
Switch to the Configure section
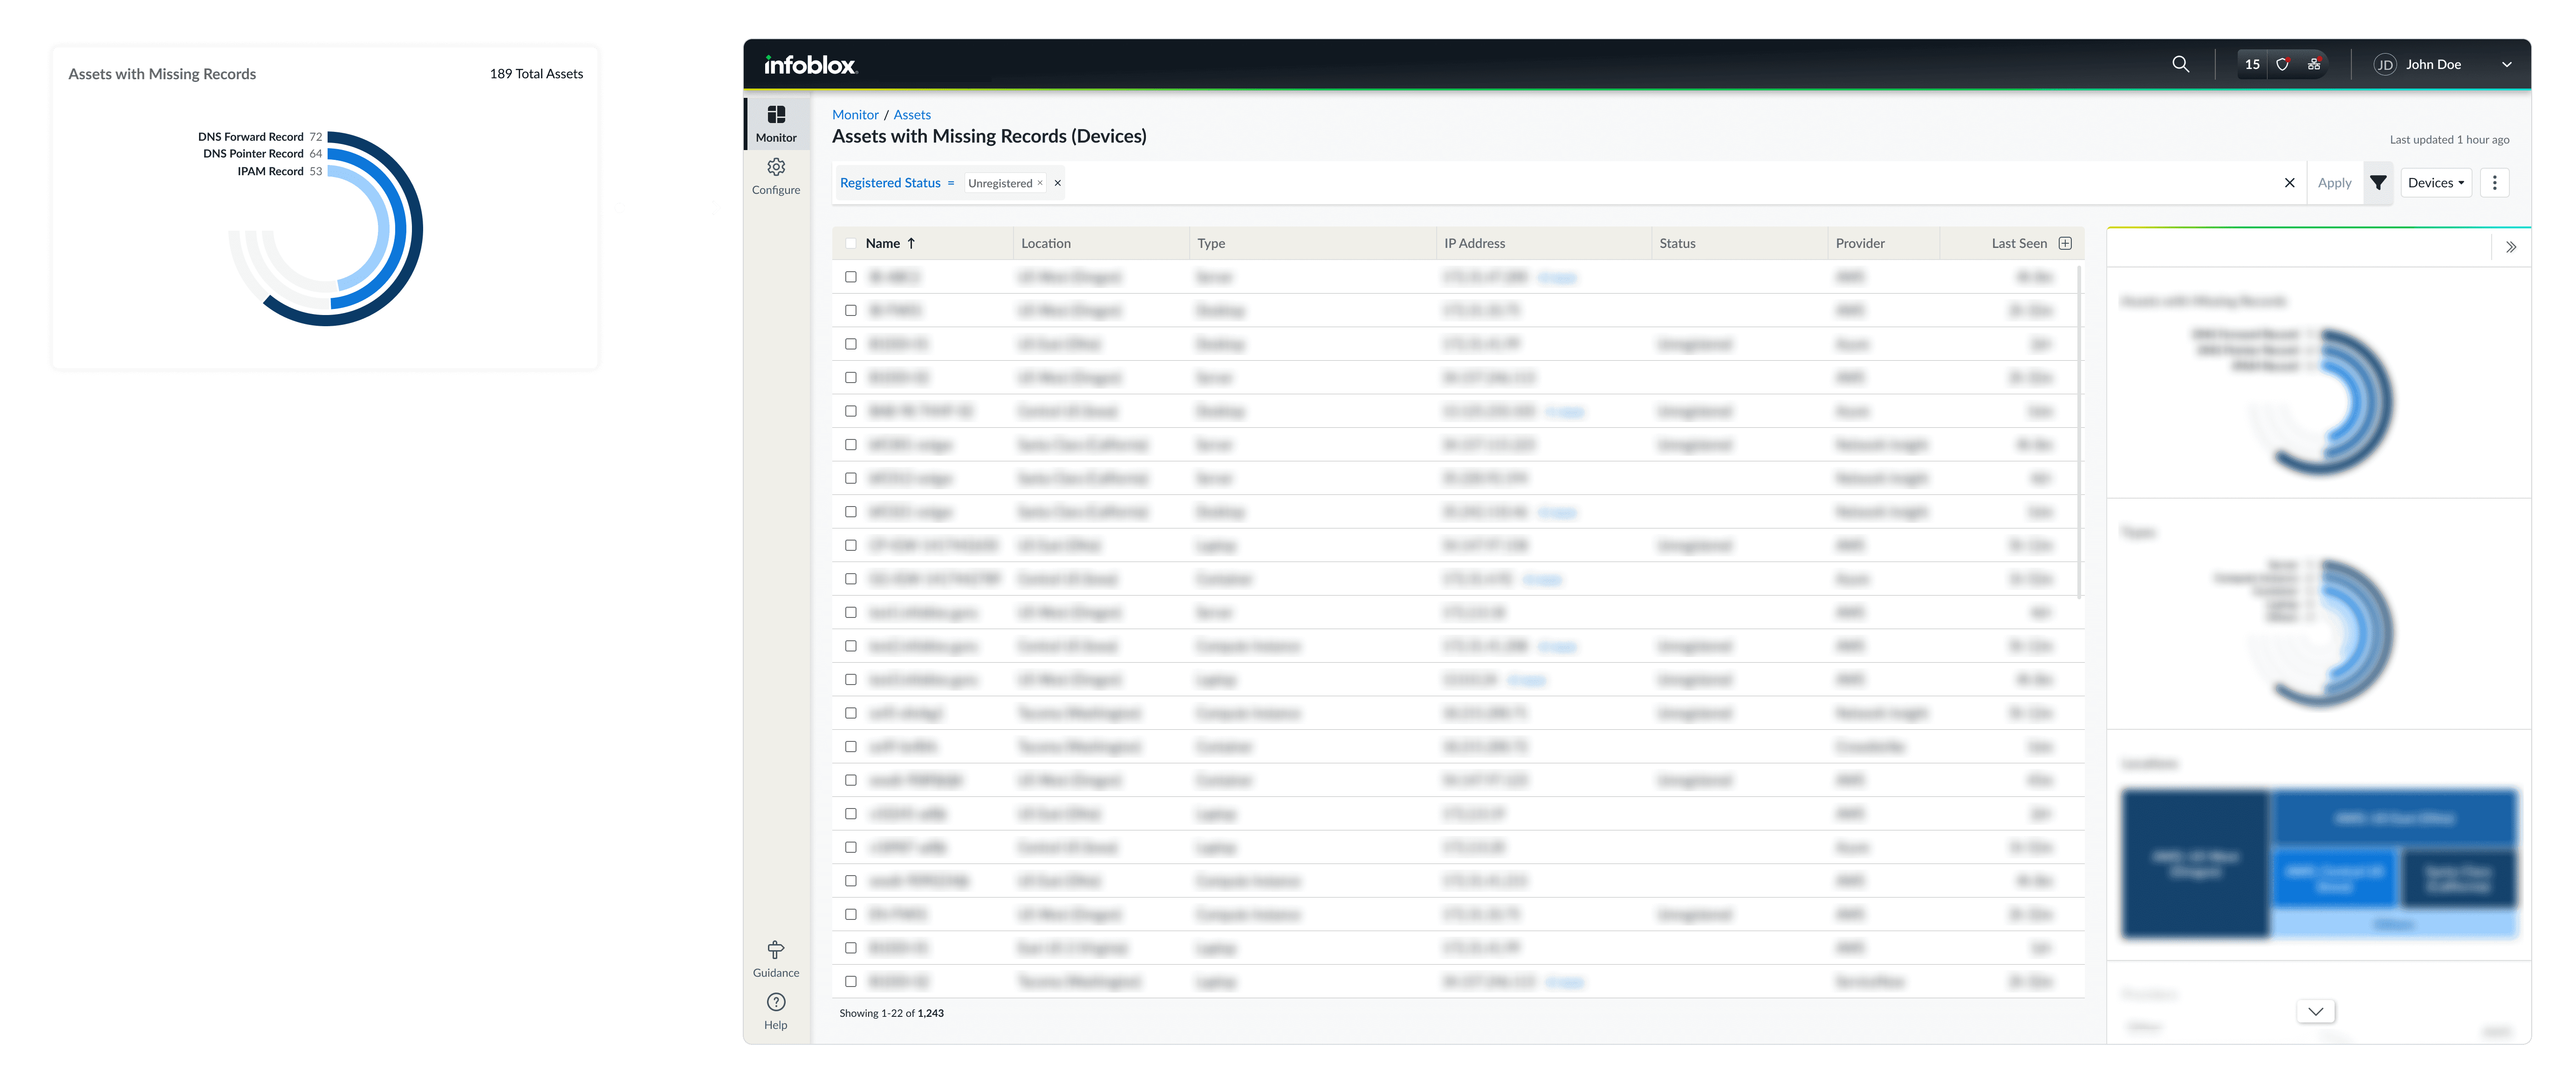(x=775, y=176)
